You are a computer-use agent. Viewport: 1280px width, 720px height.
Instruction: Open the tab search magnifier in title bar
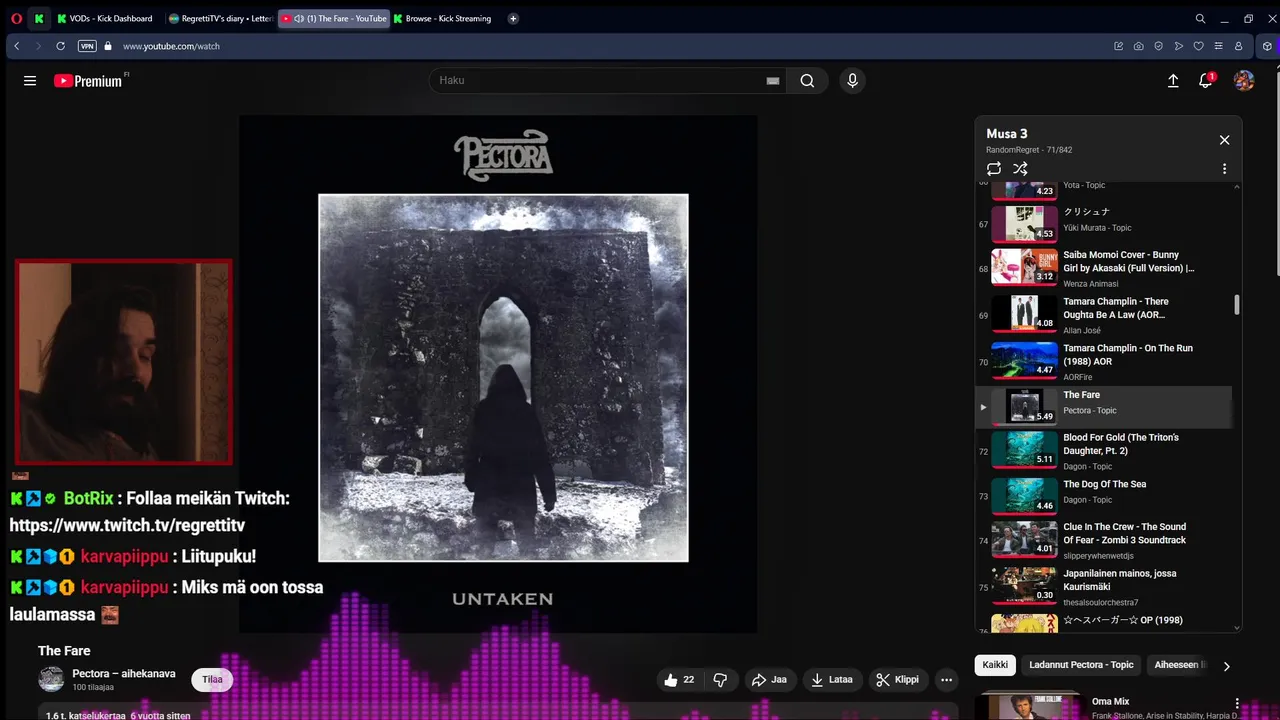[1200, 18]
